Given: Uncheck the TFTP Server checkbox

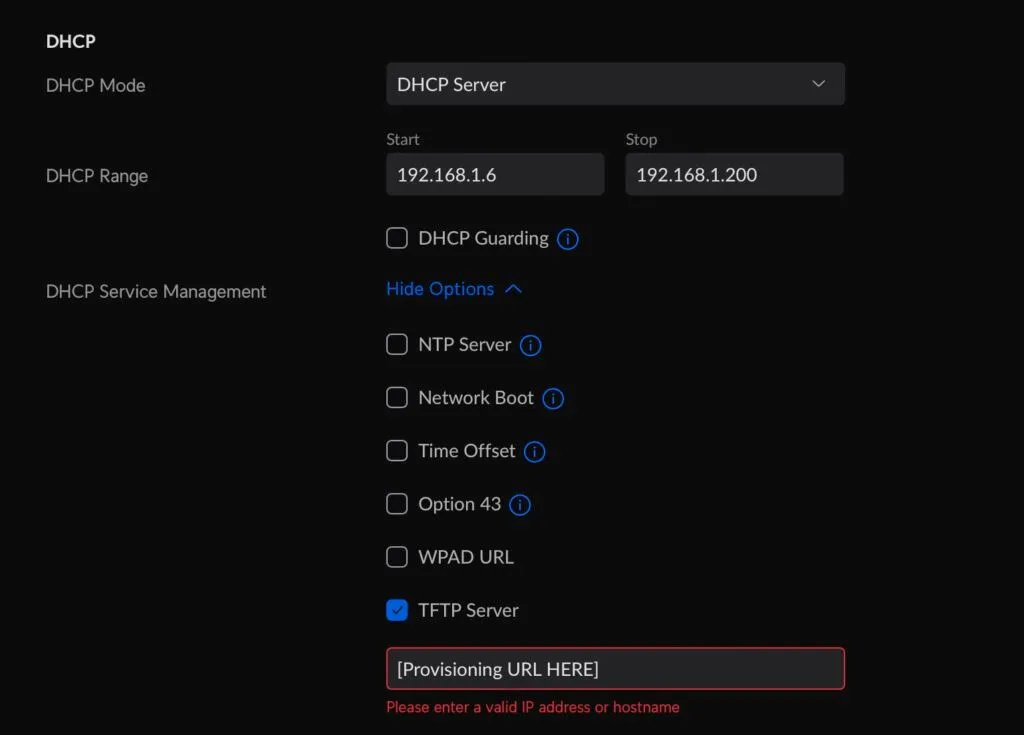Looking at the screenshot, I should point(397,610).
